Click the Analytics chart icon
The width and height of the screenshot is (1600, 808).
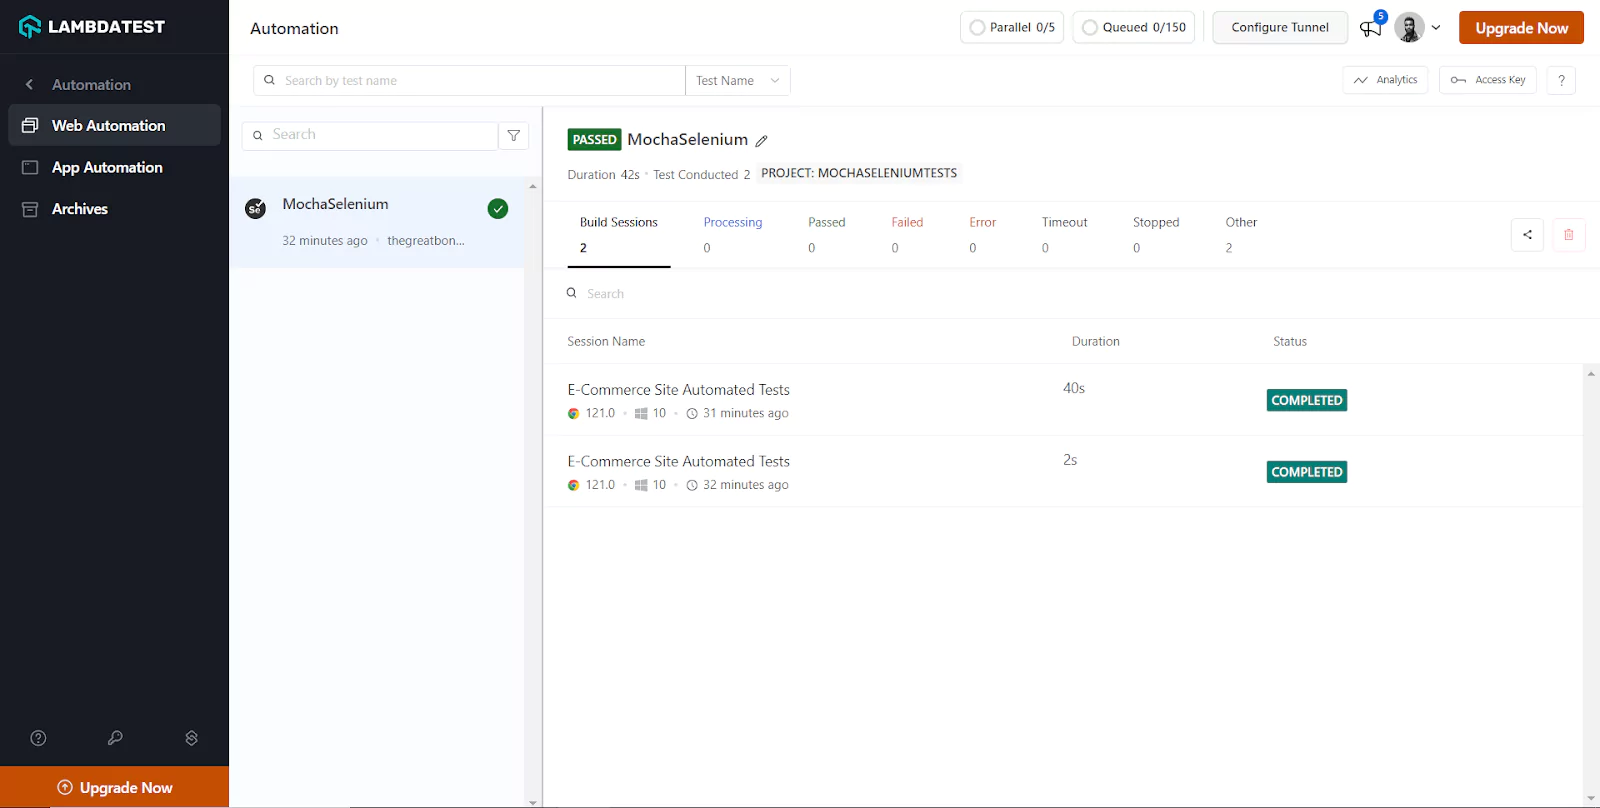(x=1361, y=80)
